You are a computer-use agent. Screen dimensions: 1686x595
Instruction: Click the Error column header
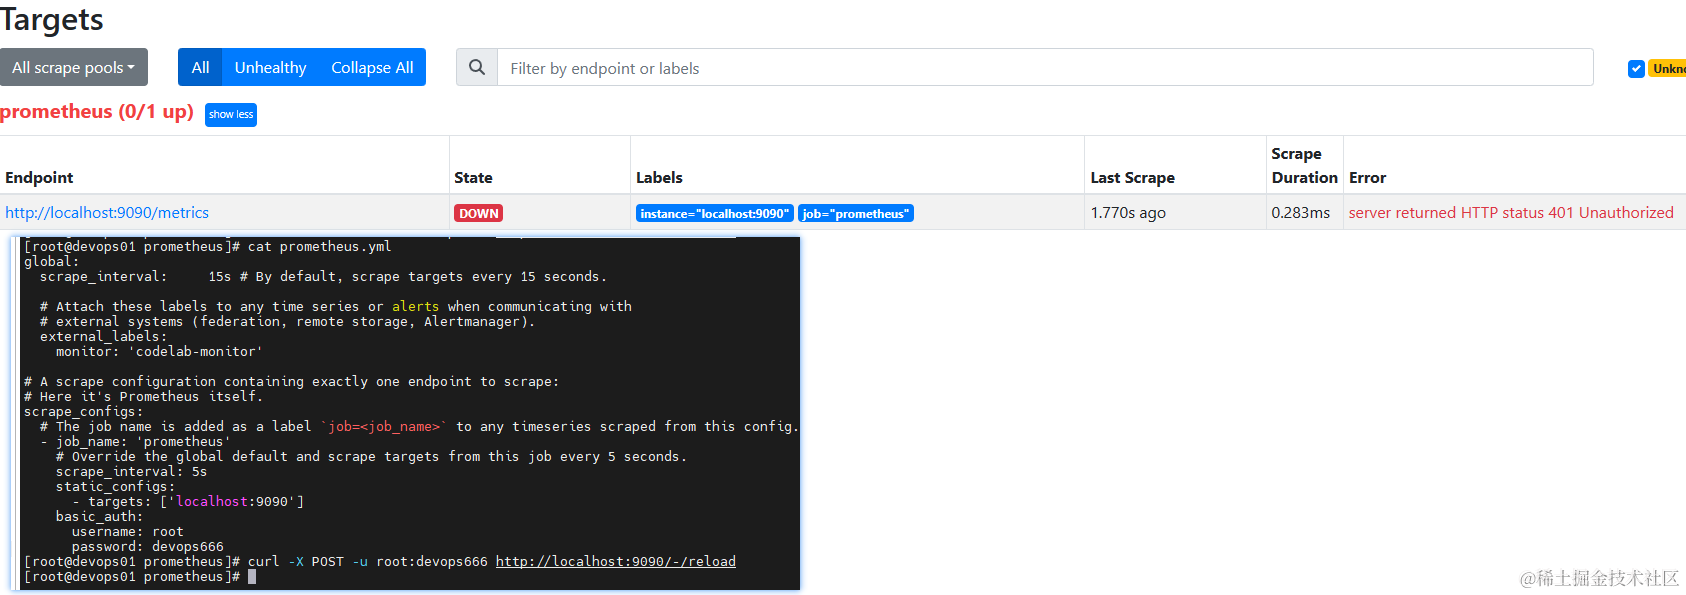(1367, 178)
